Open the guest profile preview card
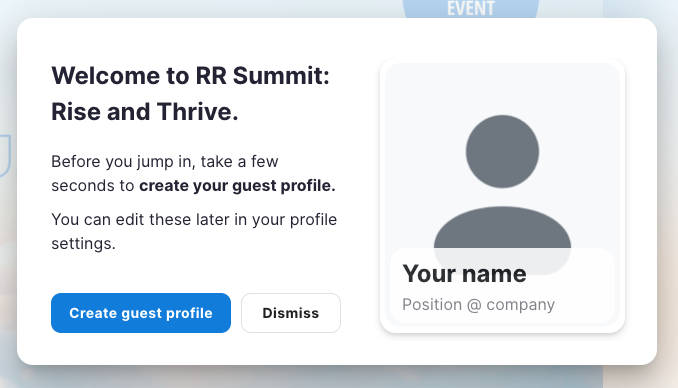Viewport: 678px width, 388px height. pos(502,196)
